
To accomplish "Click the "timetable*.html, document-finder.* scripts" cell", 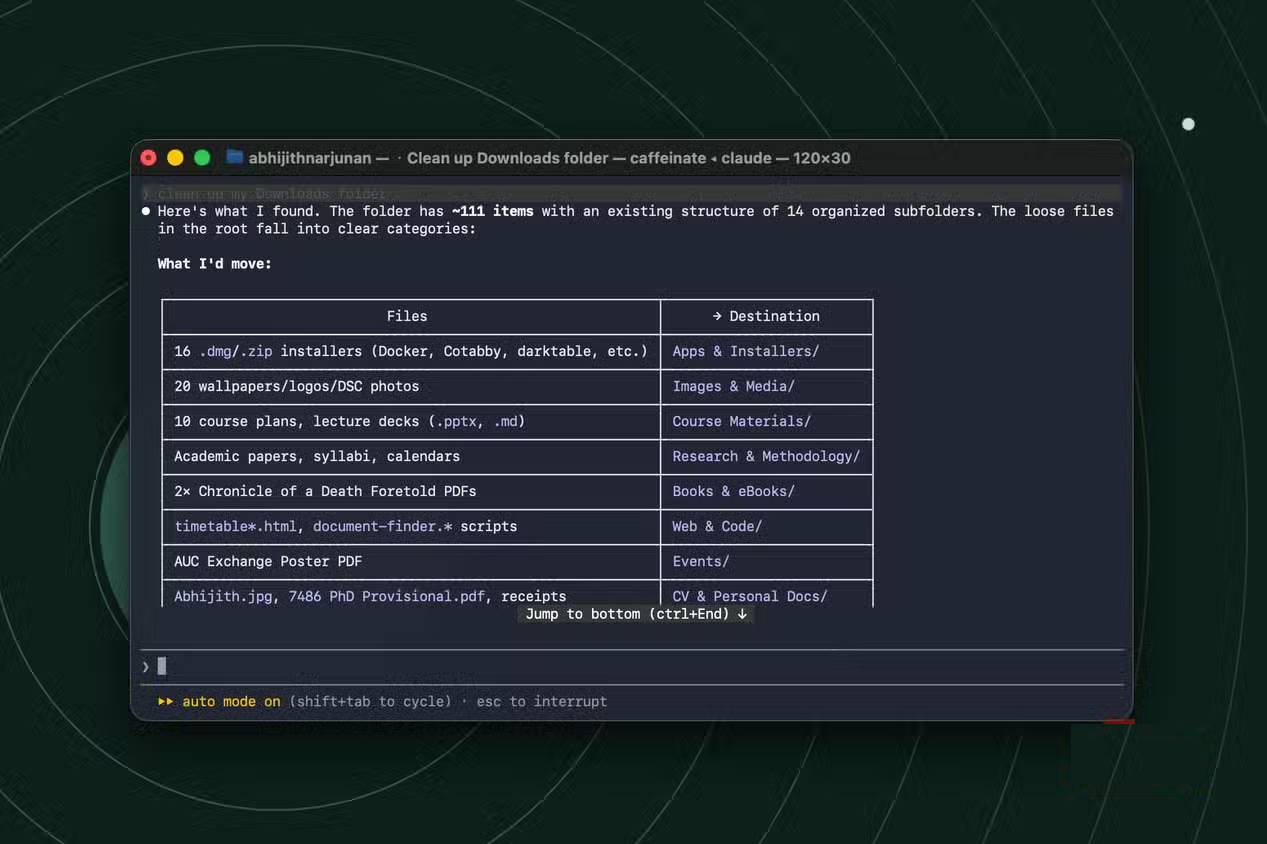I will [411, 526].
